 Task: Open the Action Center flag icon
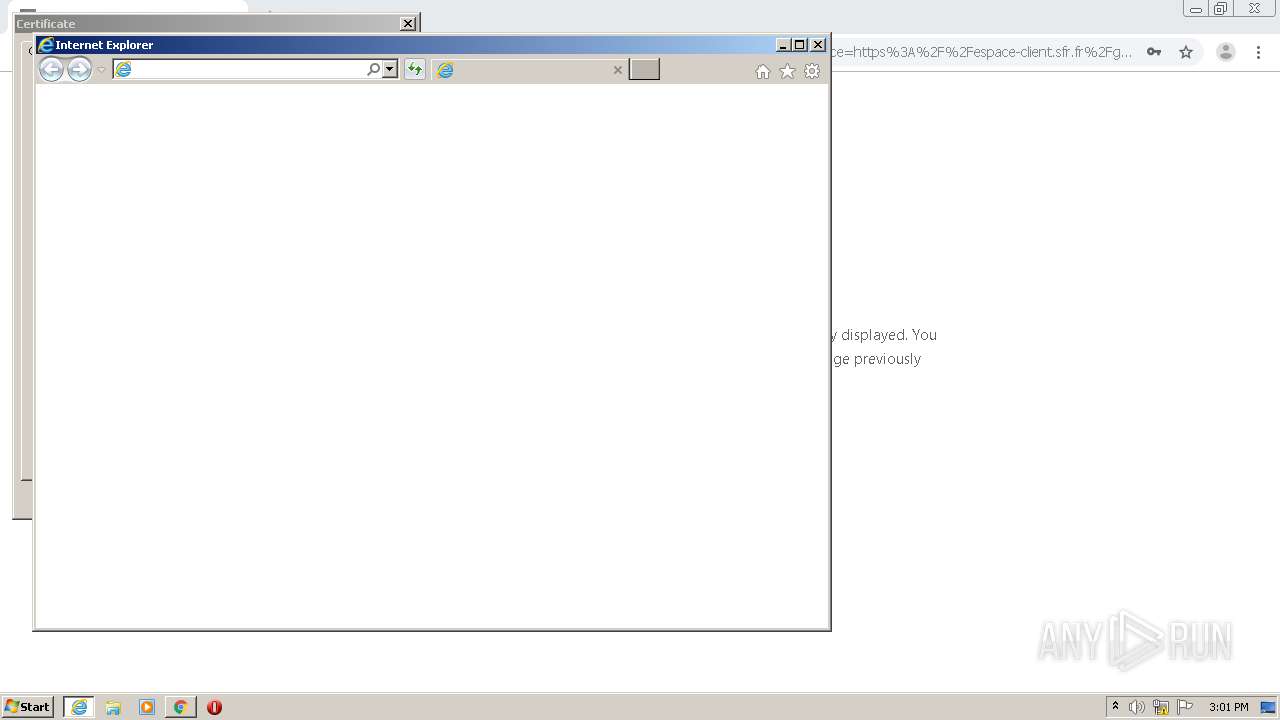(1185, 707)
